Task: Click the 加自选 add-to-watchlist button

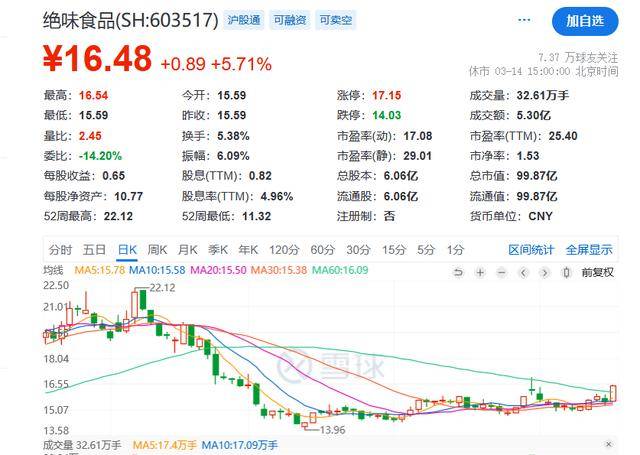Action: [x=585, y=21]
